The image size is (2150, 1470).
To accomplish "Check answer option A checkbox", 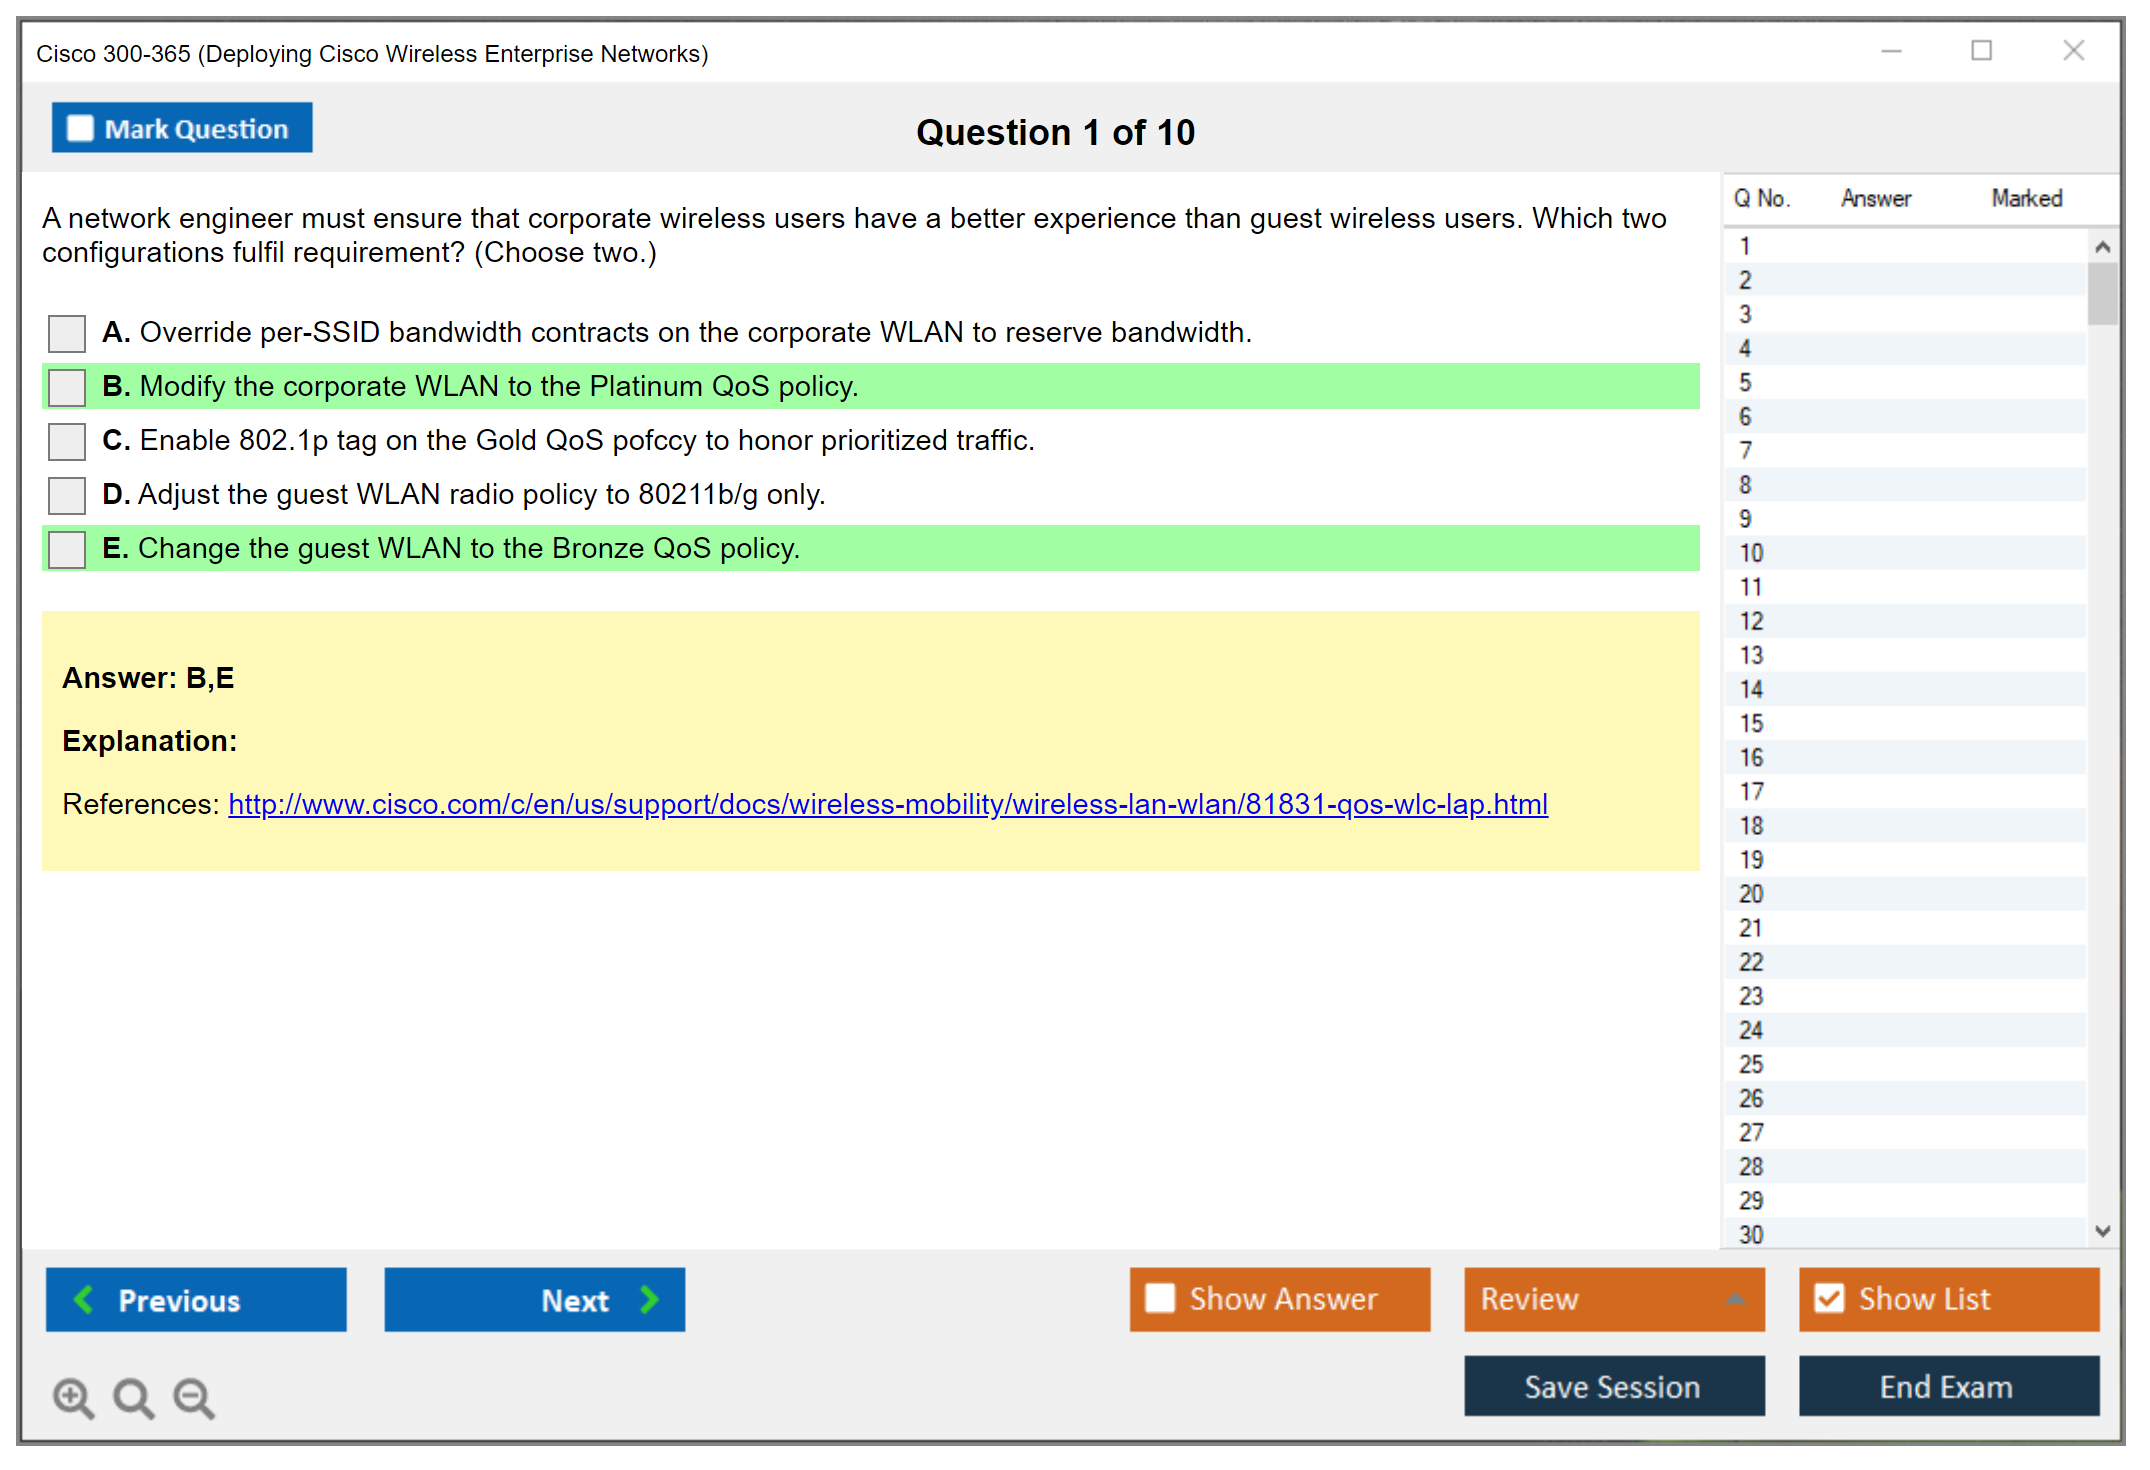I will tap(67, 333).
